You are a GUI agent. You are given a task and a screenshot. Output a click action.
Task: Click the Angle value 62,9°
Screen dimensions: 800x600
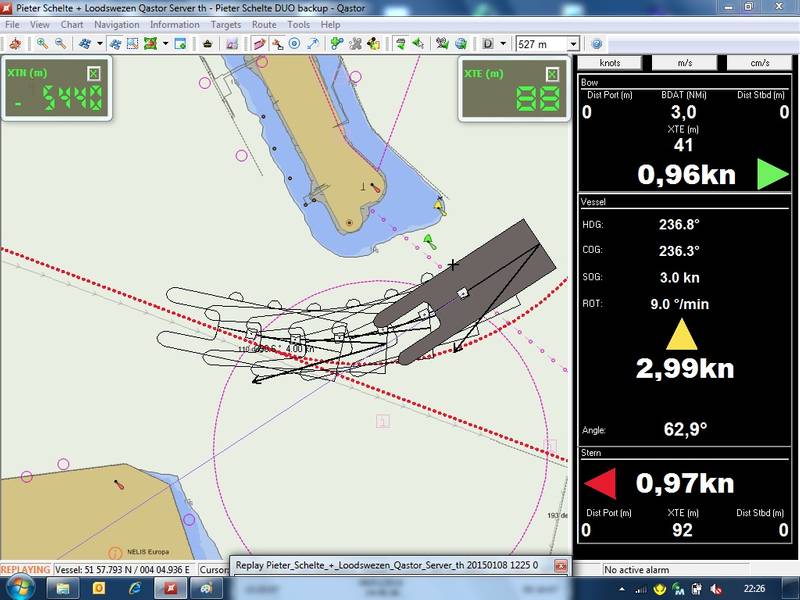click(685, 429)
